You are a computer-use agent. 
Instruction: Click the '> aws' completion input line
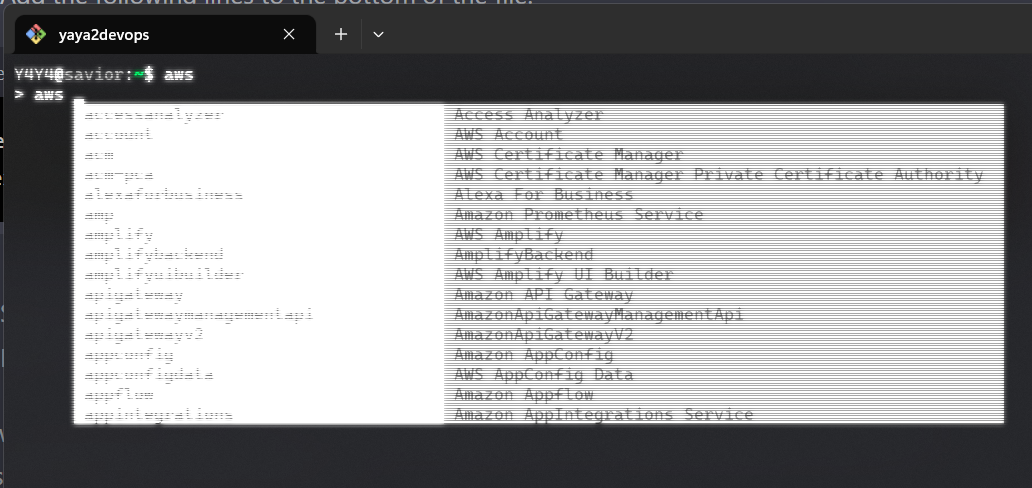point(40,95)
